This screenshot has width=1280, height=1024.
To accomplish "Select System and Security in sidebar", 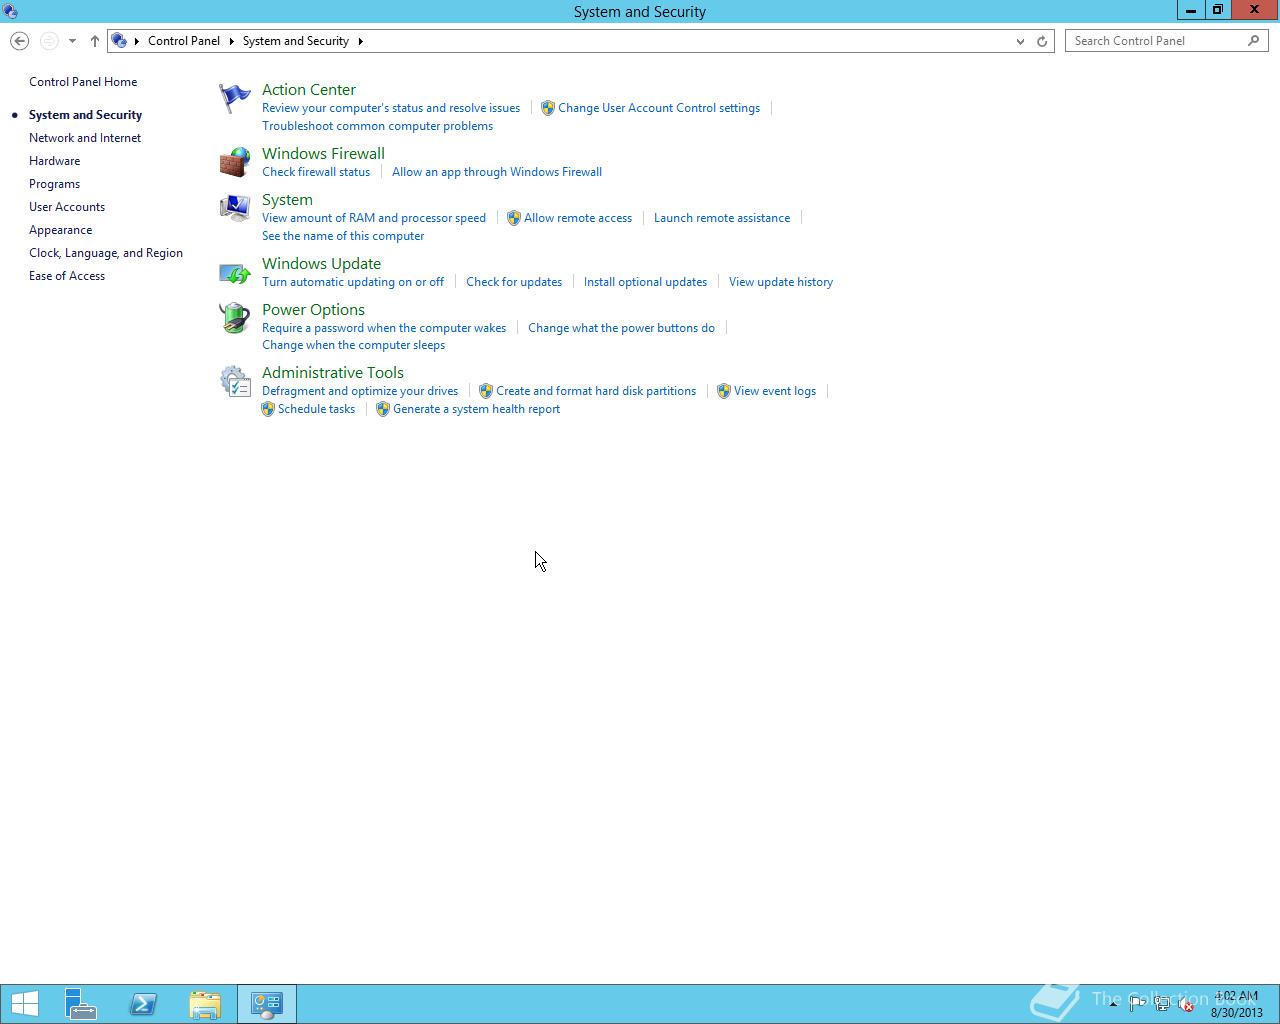I will point(85,115).
